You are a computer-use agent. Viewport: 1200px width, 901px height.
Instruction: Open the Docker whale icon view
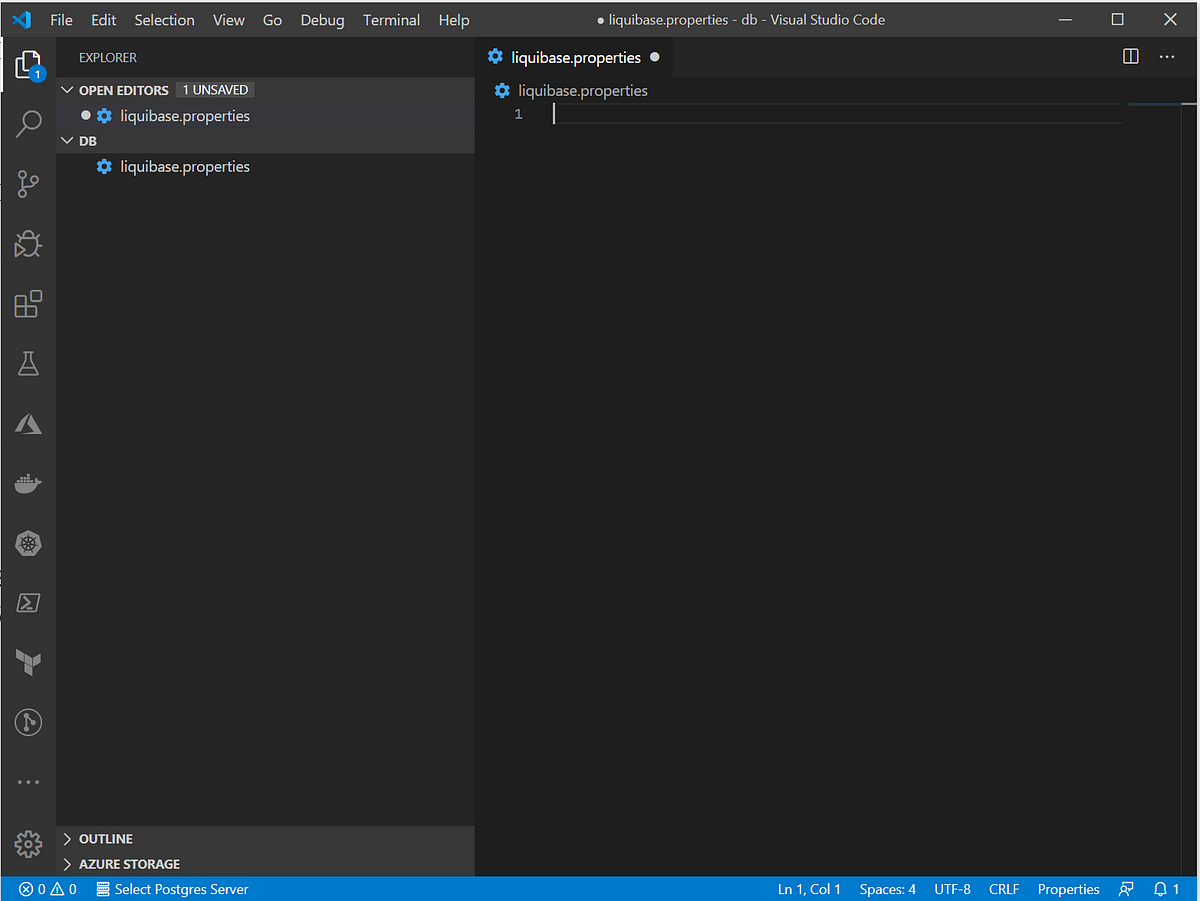coord(28,484)
